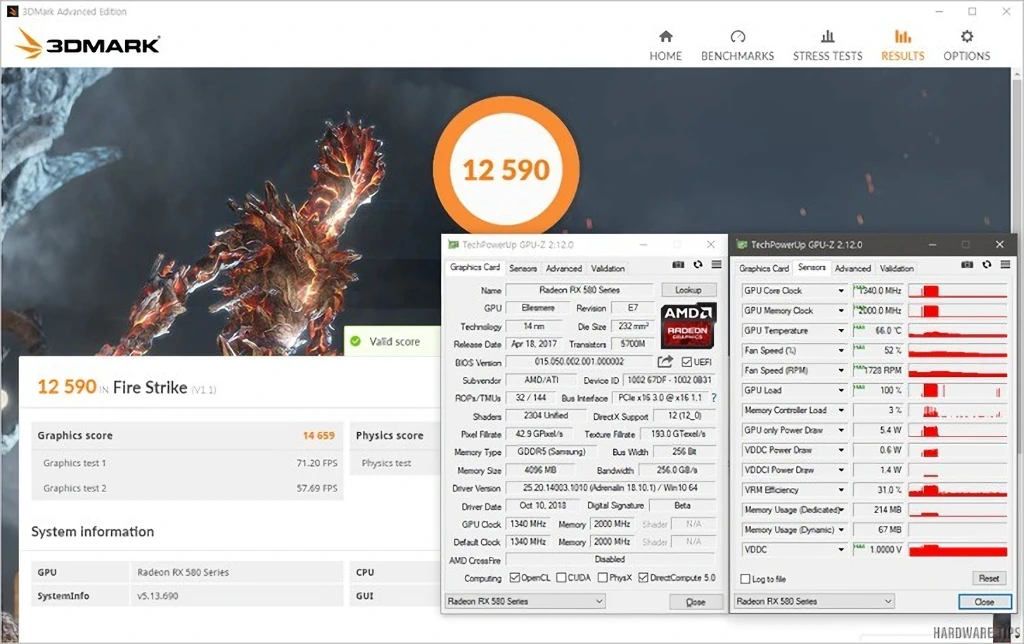Expand the GPU Temperature sensor dropdown

click(840, 330)
